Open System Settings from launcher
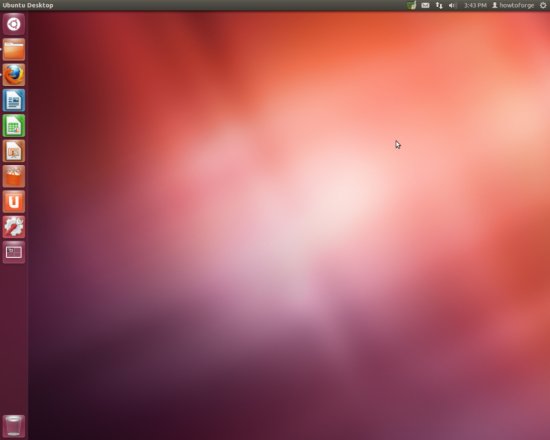 pos(14,227)
